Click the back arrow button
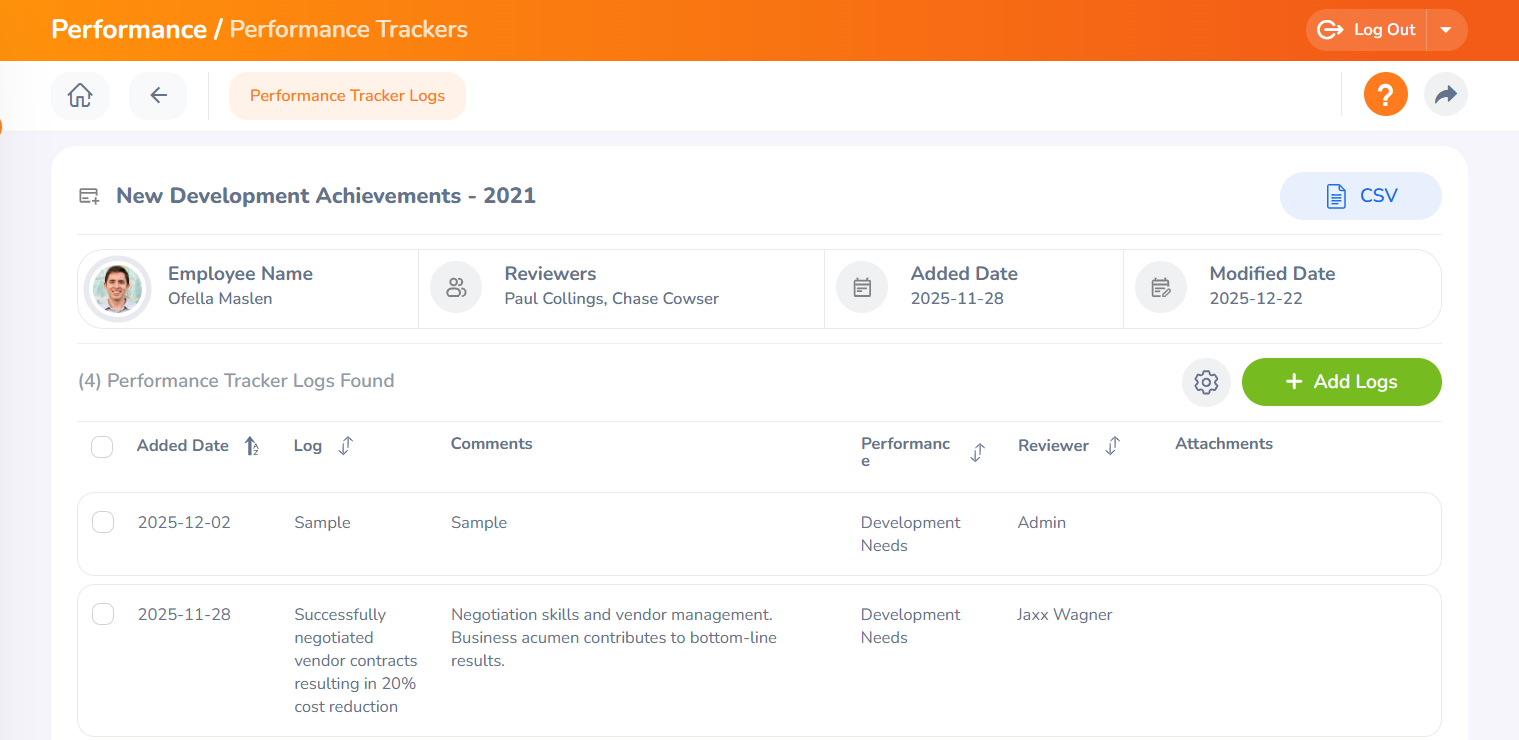The image size is (1519, 740). pyautogui.click(x=158, y=96)
